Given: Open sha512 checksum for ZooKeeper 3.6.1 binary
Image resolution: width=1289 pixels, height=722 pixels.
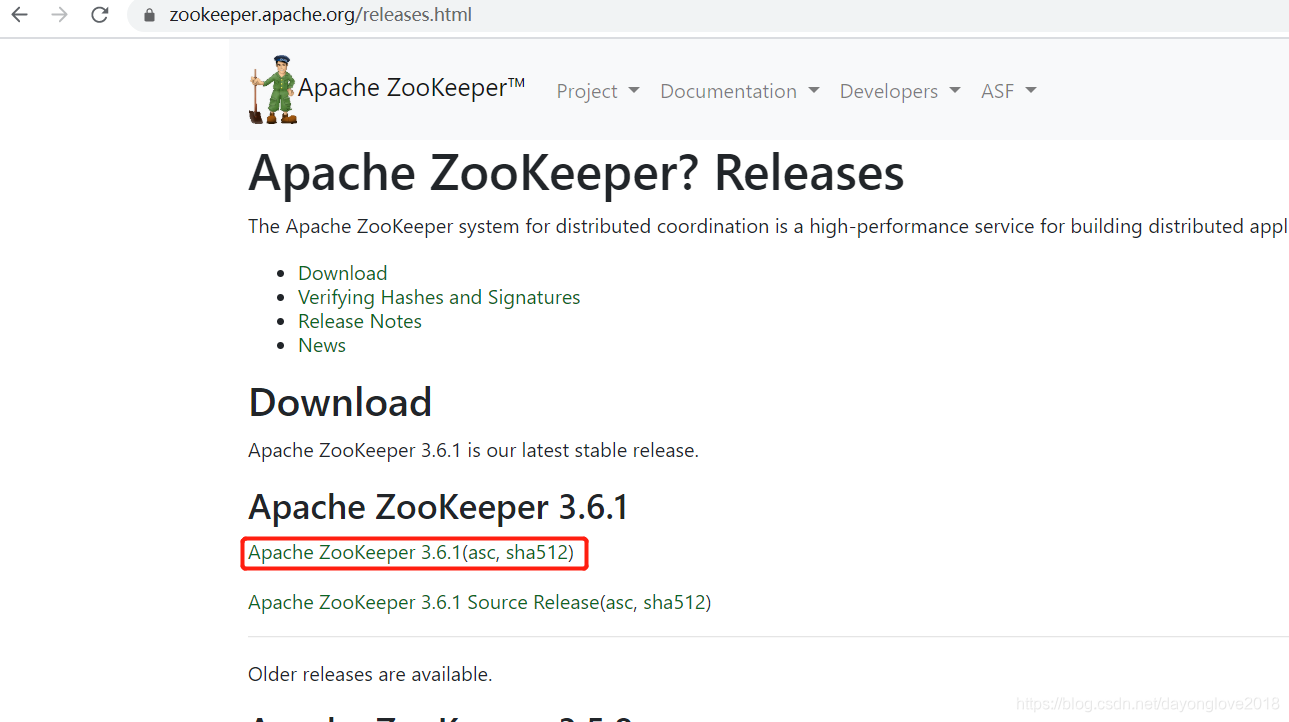Looking at the screenshot, I should [537, 552].
